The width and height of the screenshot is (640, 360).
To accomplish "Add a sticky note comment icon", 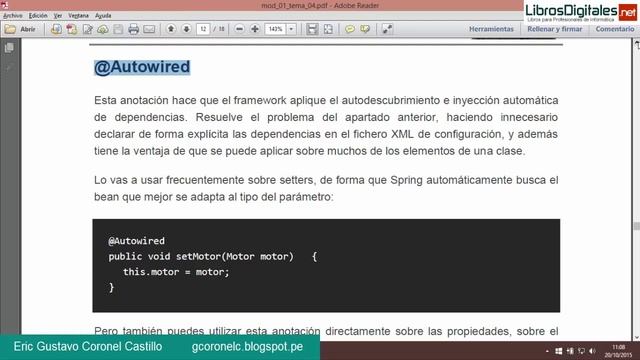I will tap(350, 29).
